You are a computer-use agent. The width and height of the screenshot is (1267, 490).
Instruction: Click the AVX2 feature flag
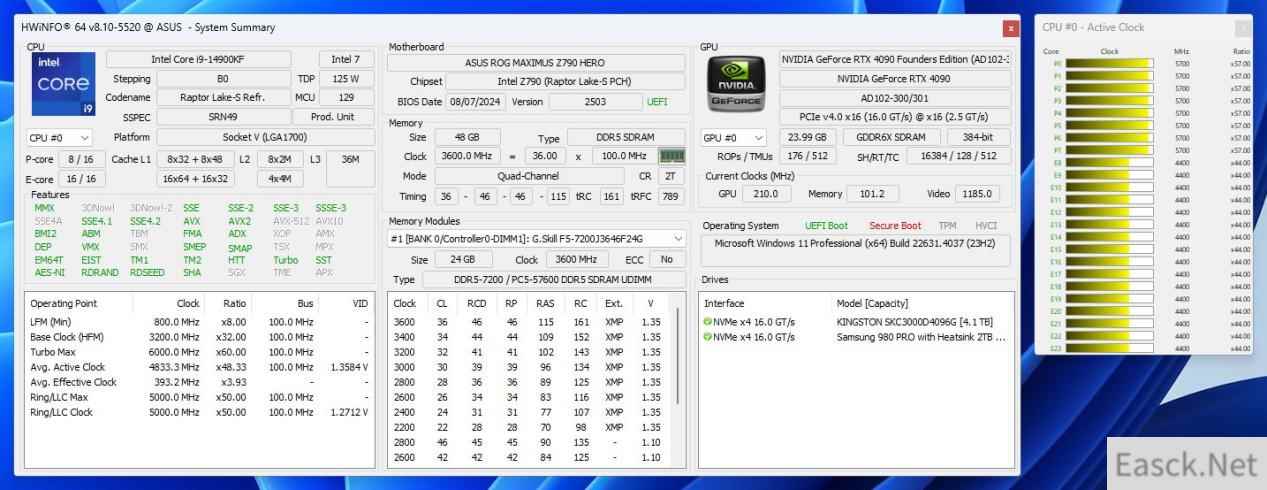coord(239,221)
